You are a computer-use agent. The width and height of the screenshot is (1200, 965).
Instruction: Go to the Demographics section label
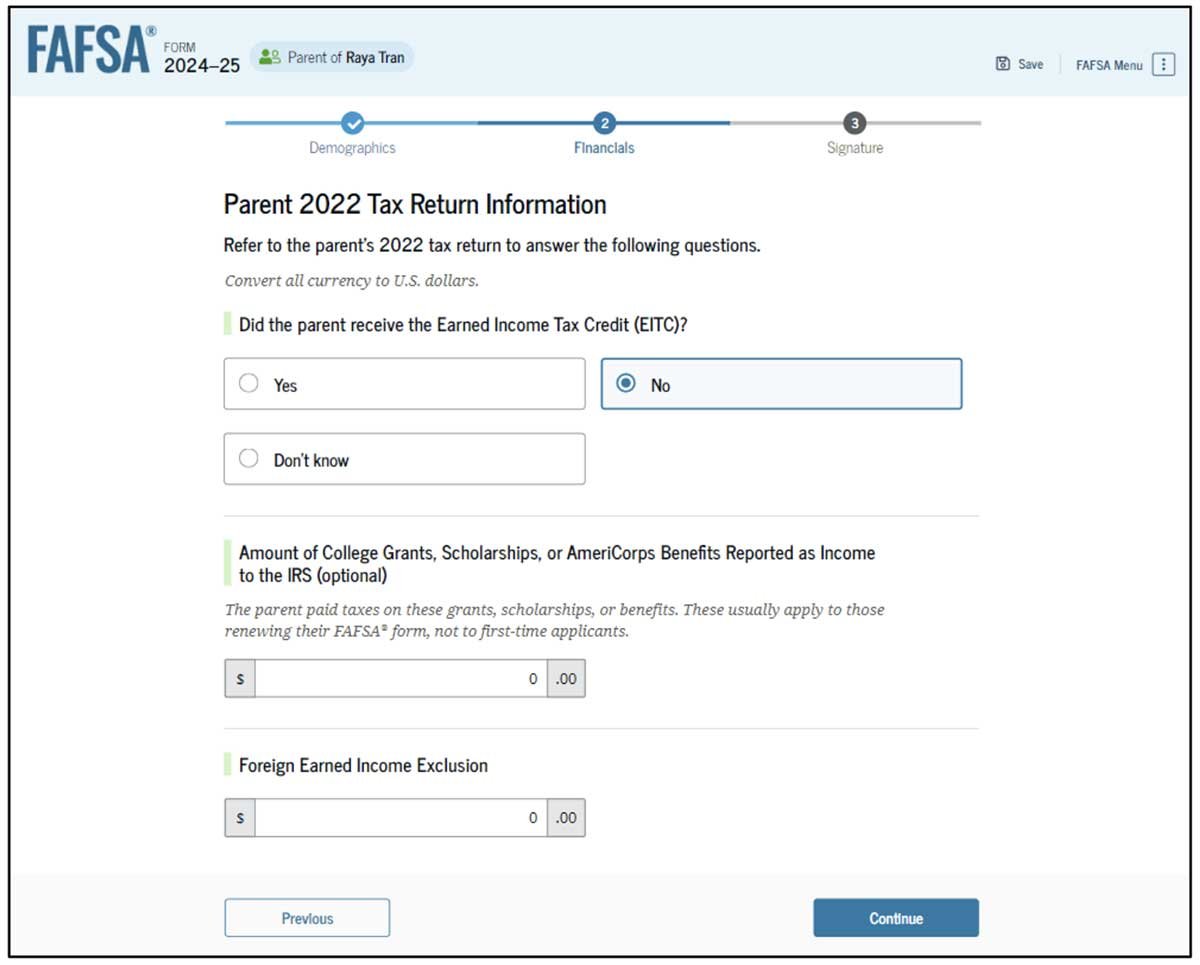352,148
